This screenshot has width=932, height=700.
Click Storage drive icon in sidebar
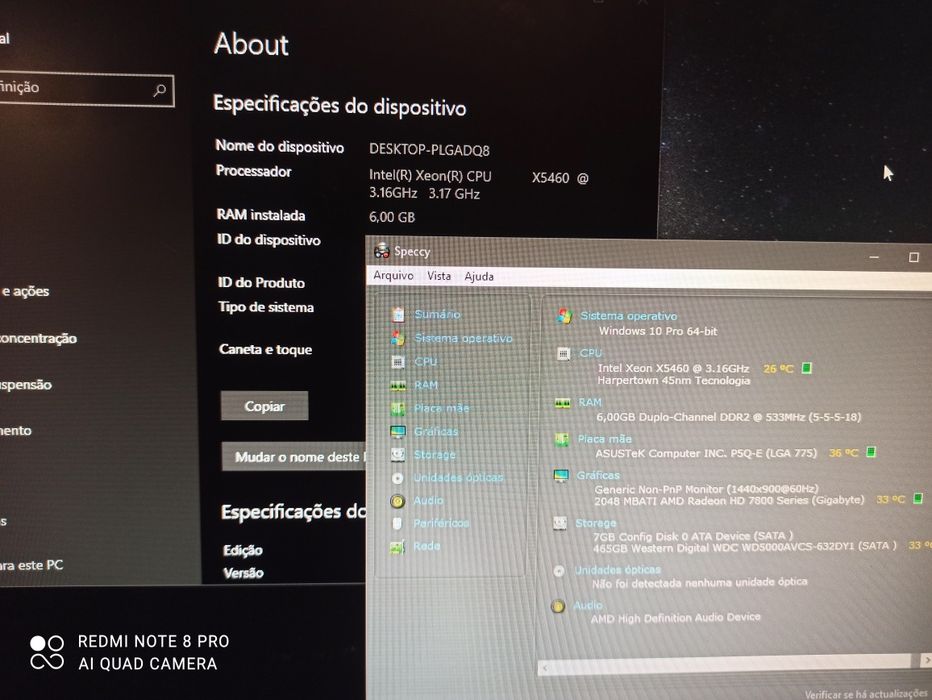(x=398, y=455)
